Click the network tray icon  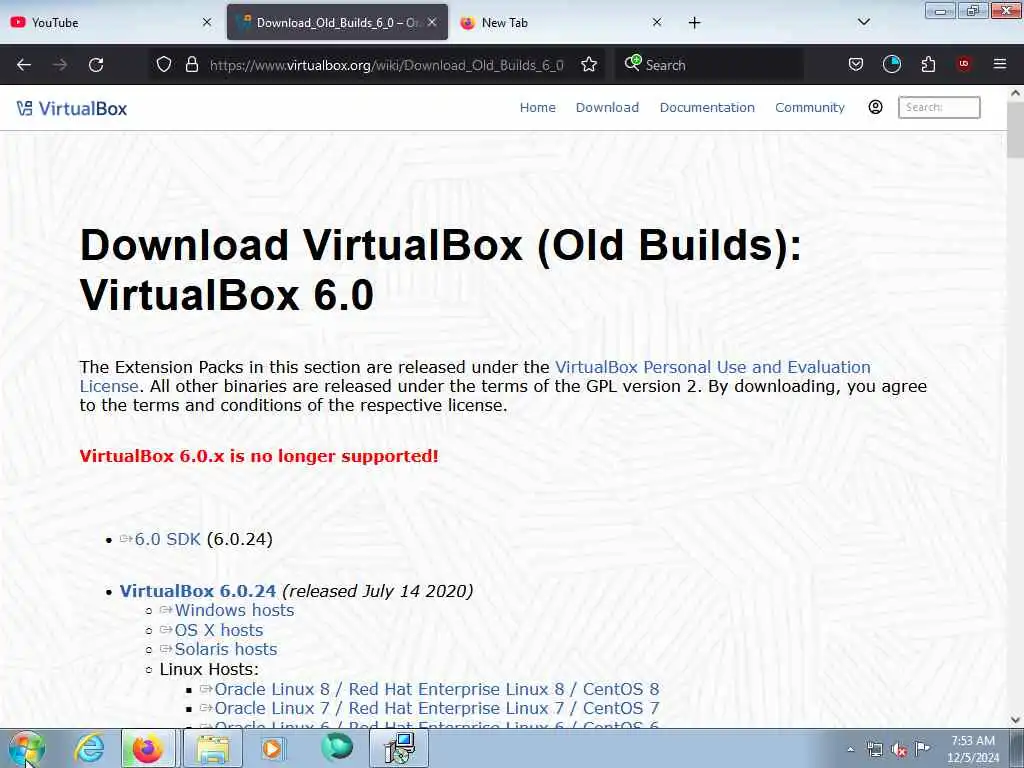click(874, 749)
